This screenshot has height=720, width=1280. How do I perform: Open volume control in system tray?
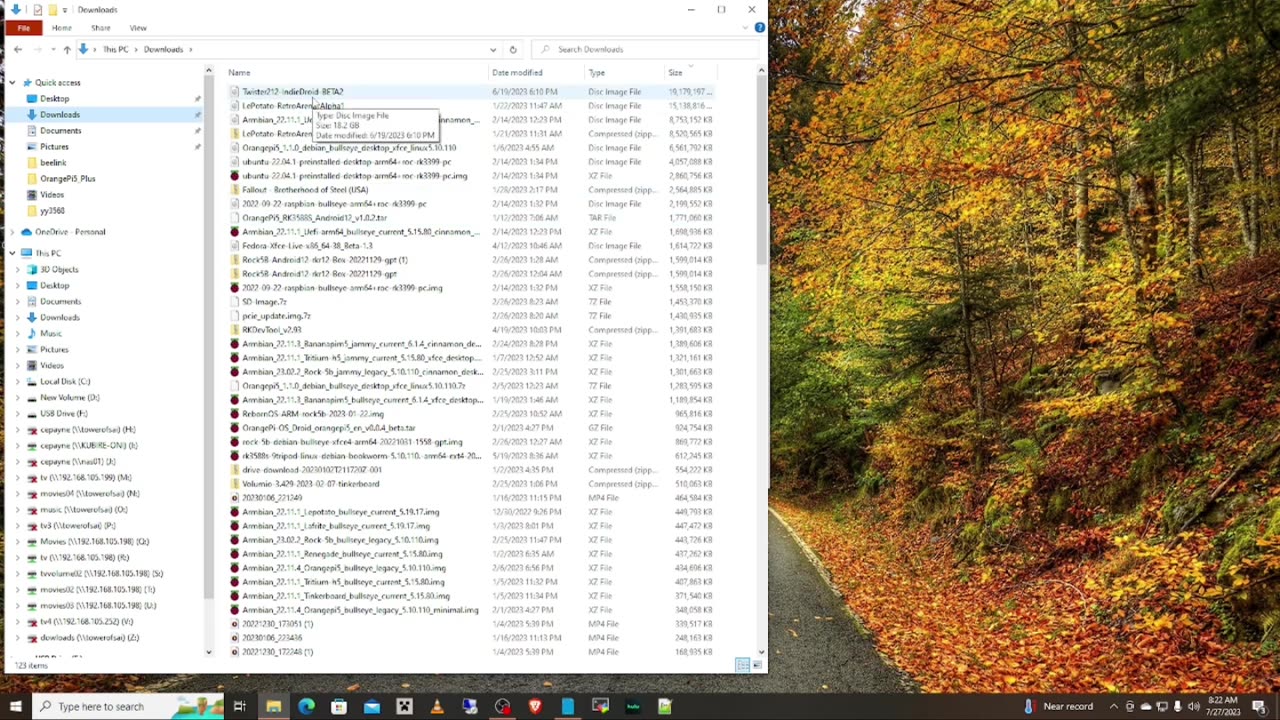click(1193, 706)
